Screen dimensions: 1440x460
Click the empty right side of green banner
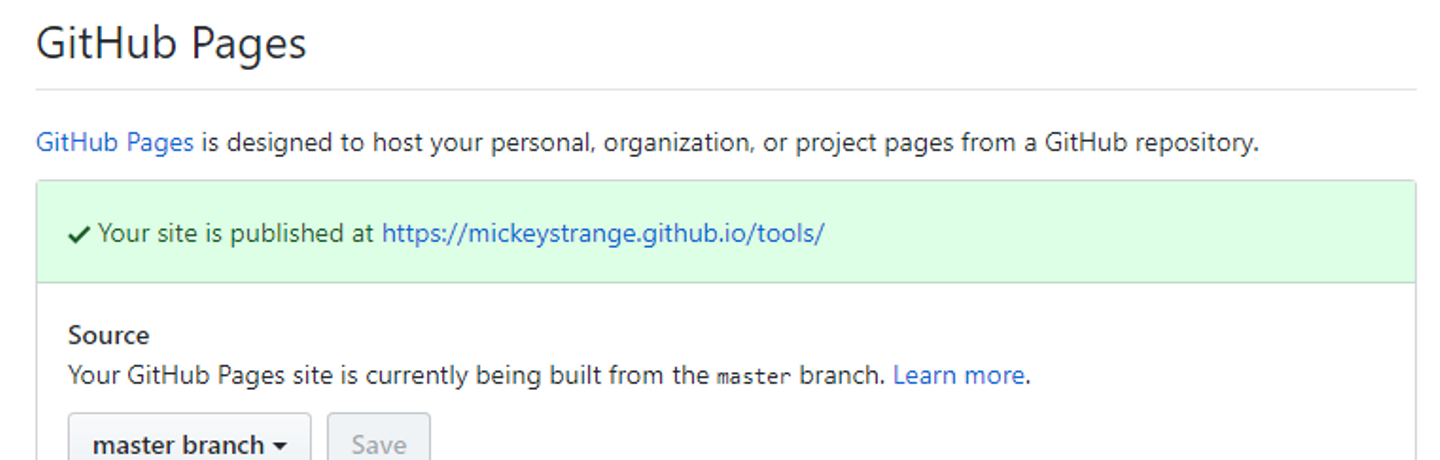coord(1150,234)
